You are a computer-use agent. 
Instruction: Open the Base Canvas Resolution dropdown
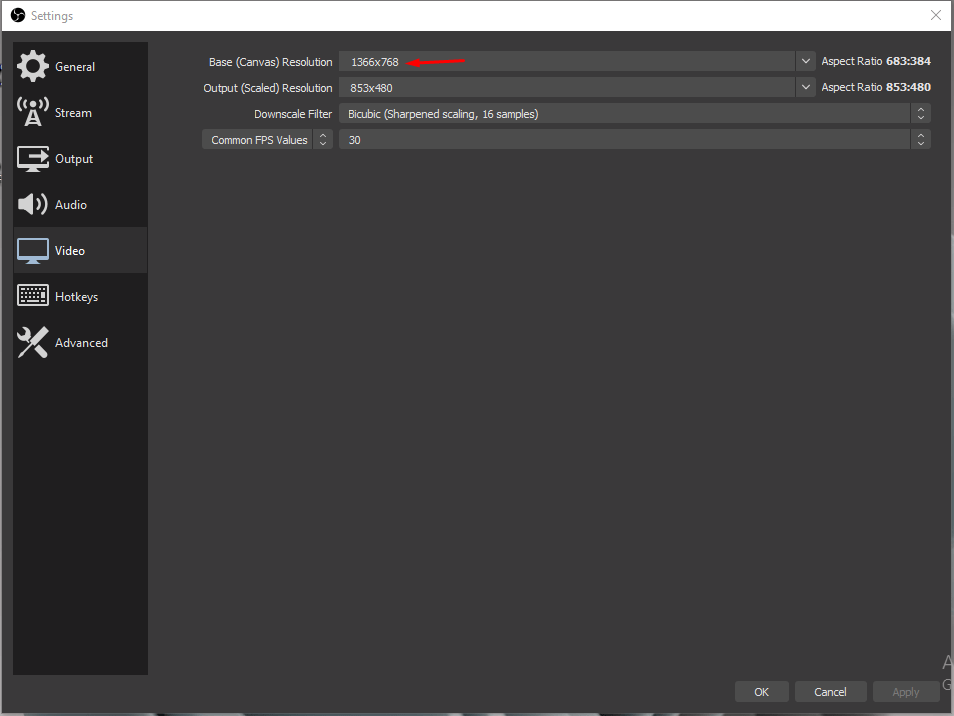pyautogui.click(x=805, y=61)
